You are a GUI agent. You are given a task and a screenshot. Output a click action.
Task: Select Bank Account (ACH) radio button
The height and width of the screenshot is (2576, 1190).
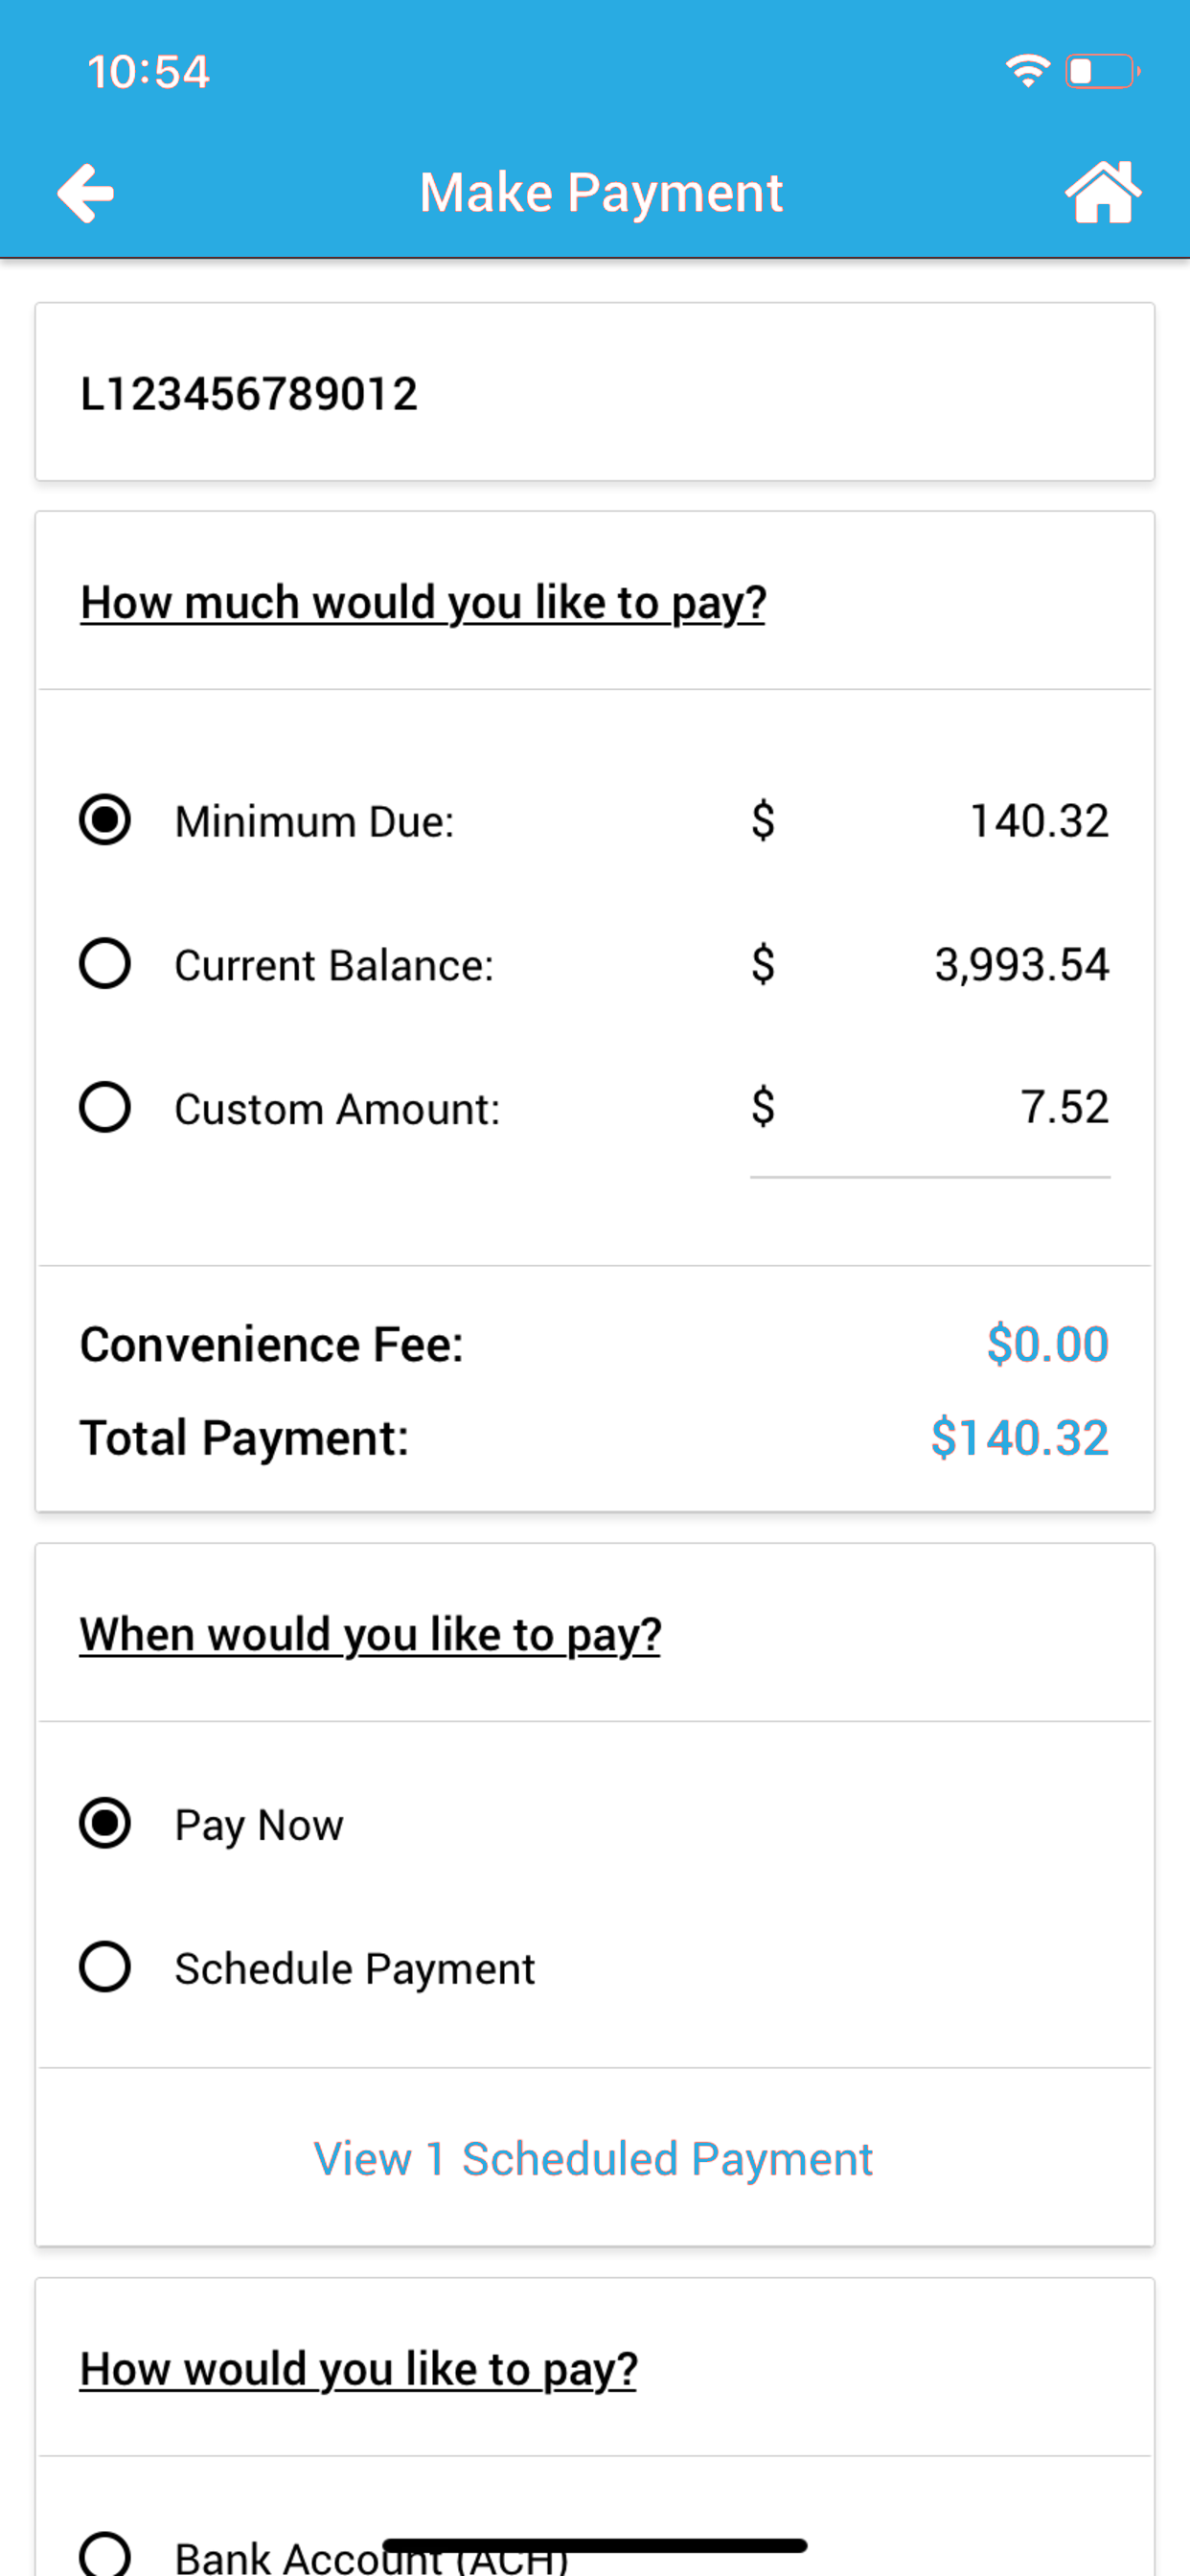tap(105, 2555)
